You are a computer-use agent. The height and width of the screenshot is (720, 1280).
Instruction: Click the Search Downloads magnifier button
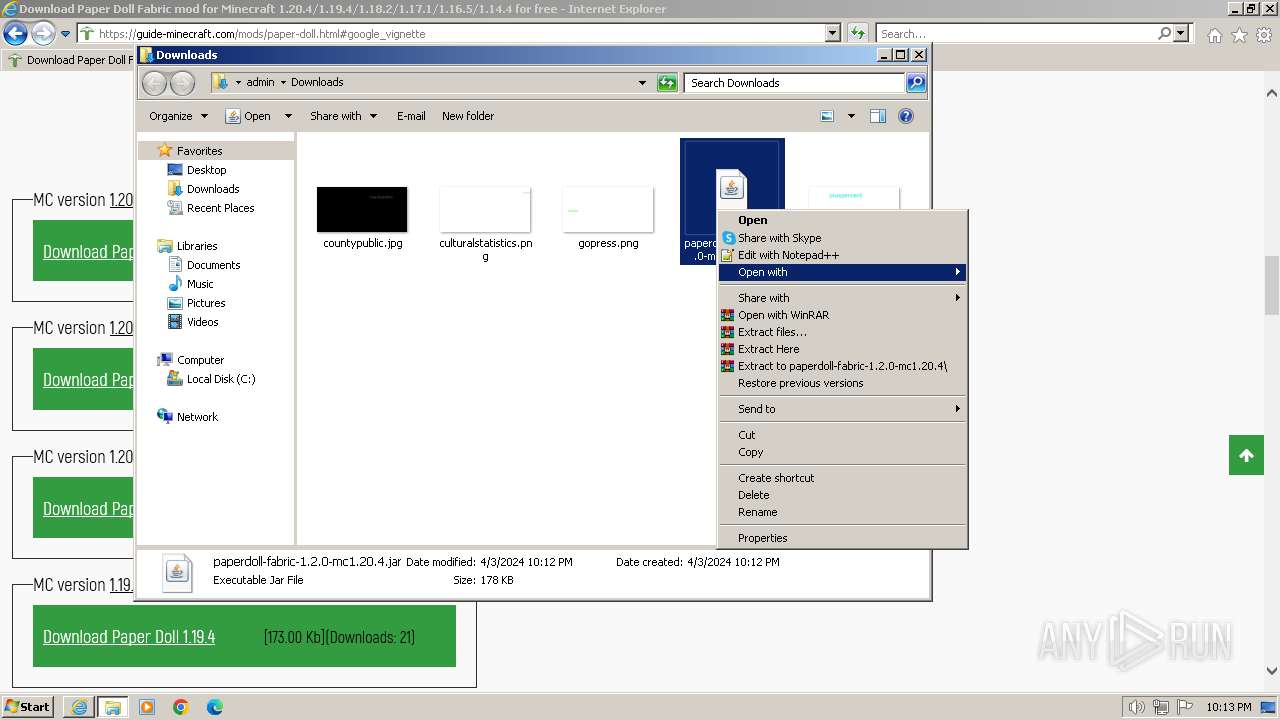(915, 83)
